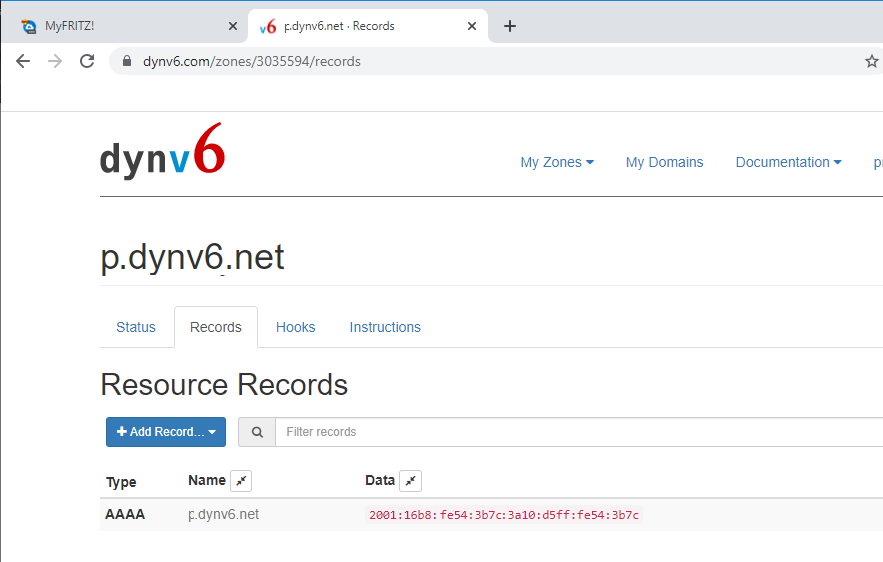The image size is (883, 562).
Task: Toggle the Name column collapse icon
Action: tap(241, 481)
